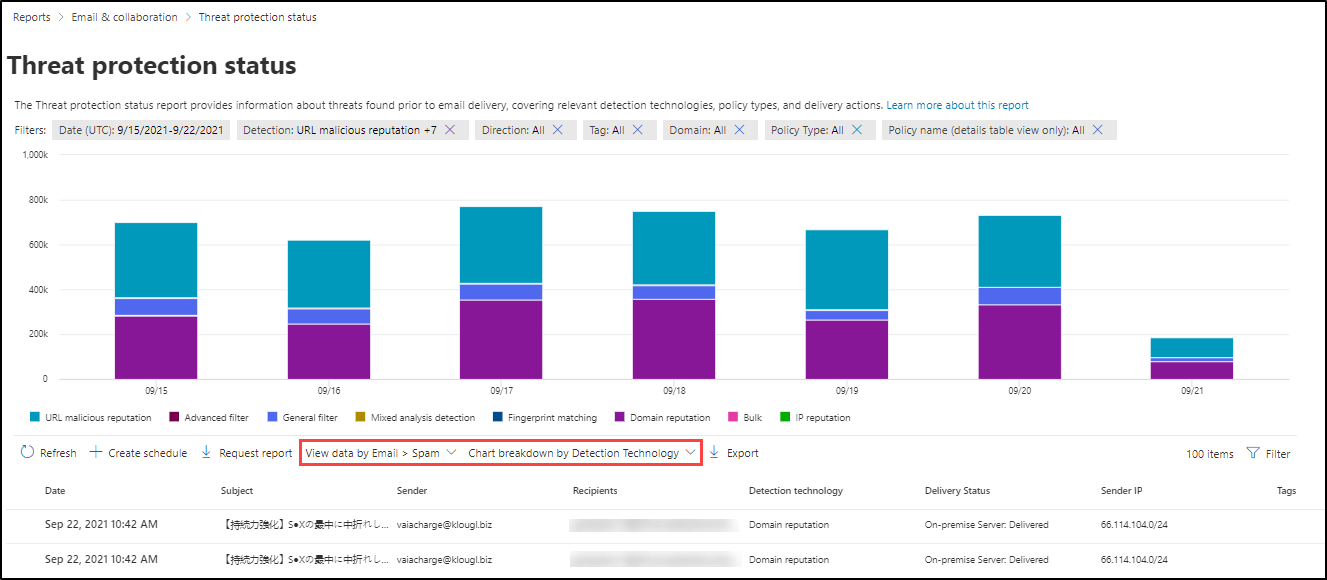Navigate to Reports in the breadcrumb

(30, 17)
